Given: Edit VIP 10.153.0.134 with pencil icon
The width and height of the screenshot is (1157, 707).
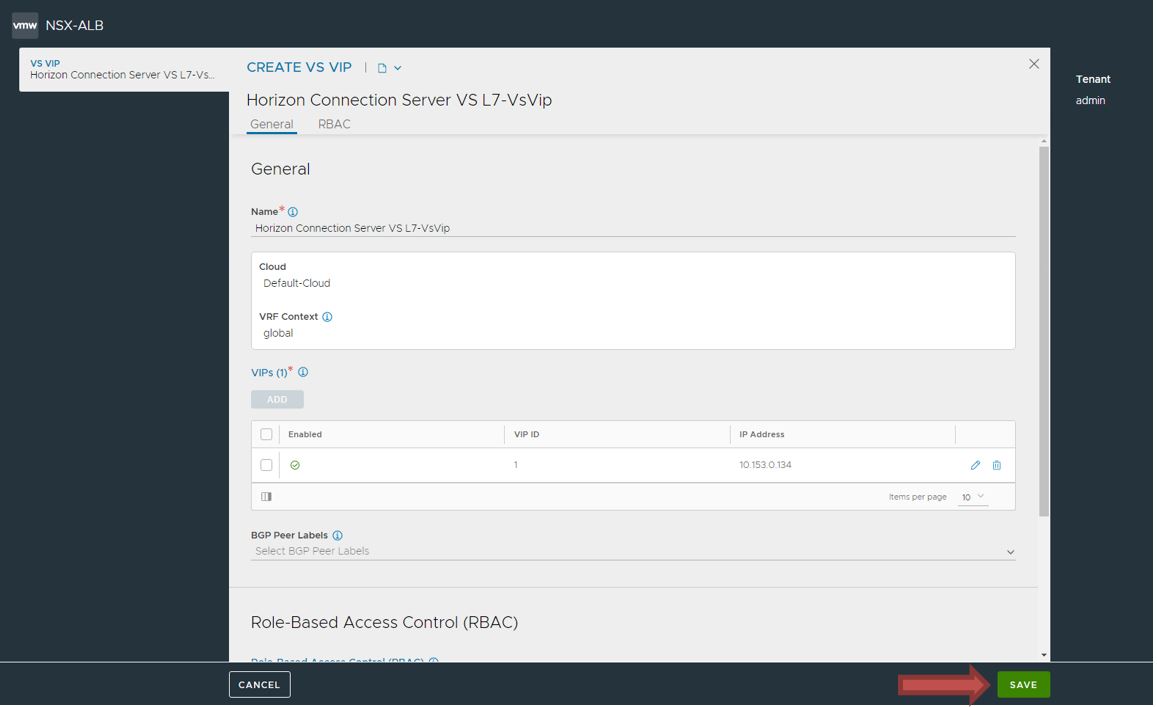Looking at the screenshot, I should pos(975,465).
